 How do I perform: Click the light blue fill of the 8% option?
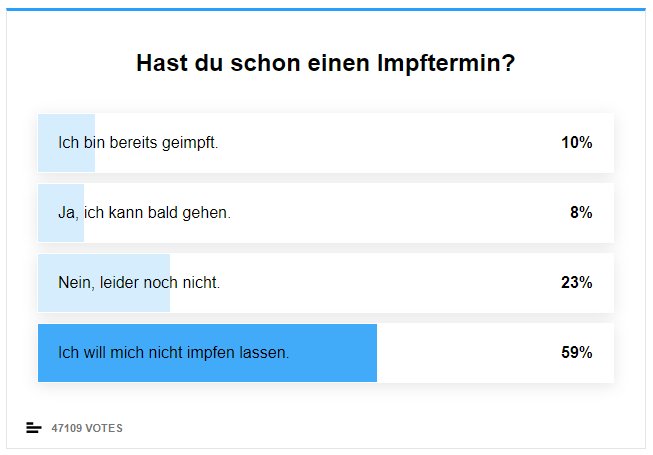(x=61, y=213)
